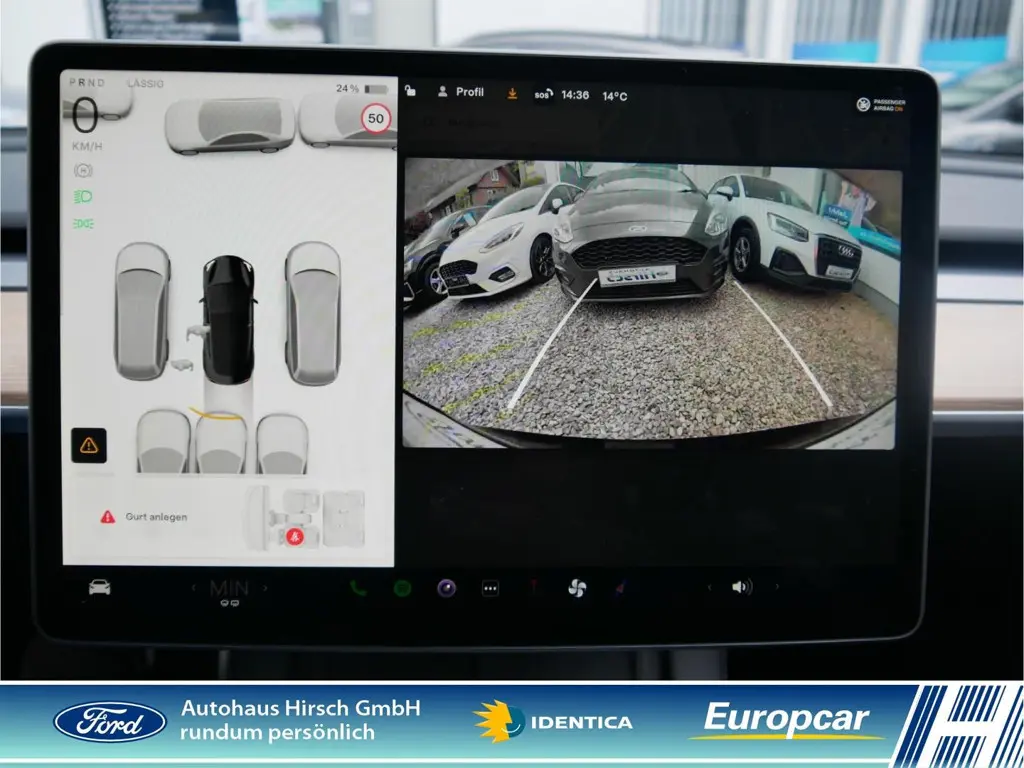Image resolution: width=1024 pixels, height=768 pixels.
Task: Increase cabin temperature with right arrow
Action: pyautogui.click(x=265, y=588)
